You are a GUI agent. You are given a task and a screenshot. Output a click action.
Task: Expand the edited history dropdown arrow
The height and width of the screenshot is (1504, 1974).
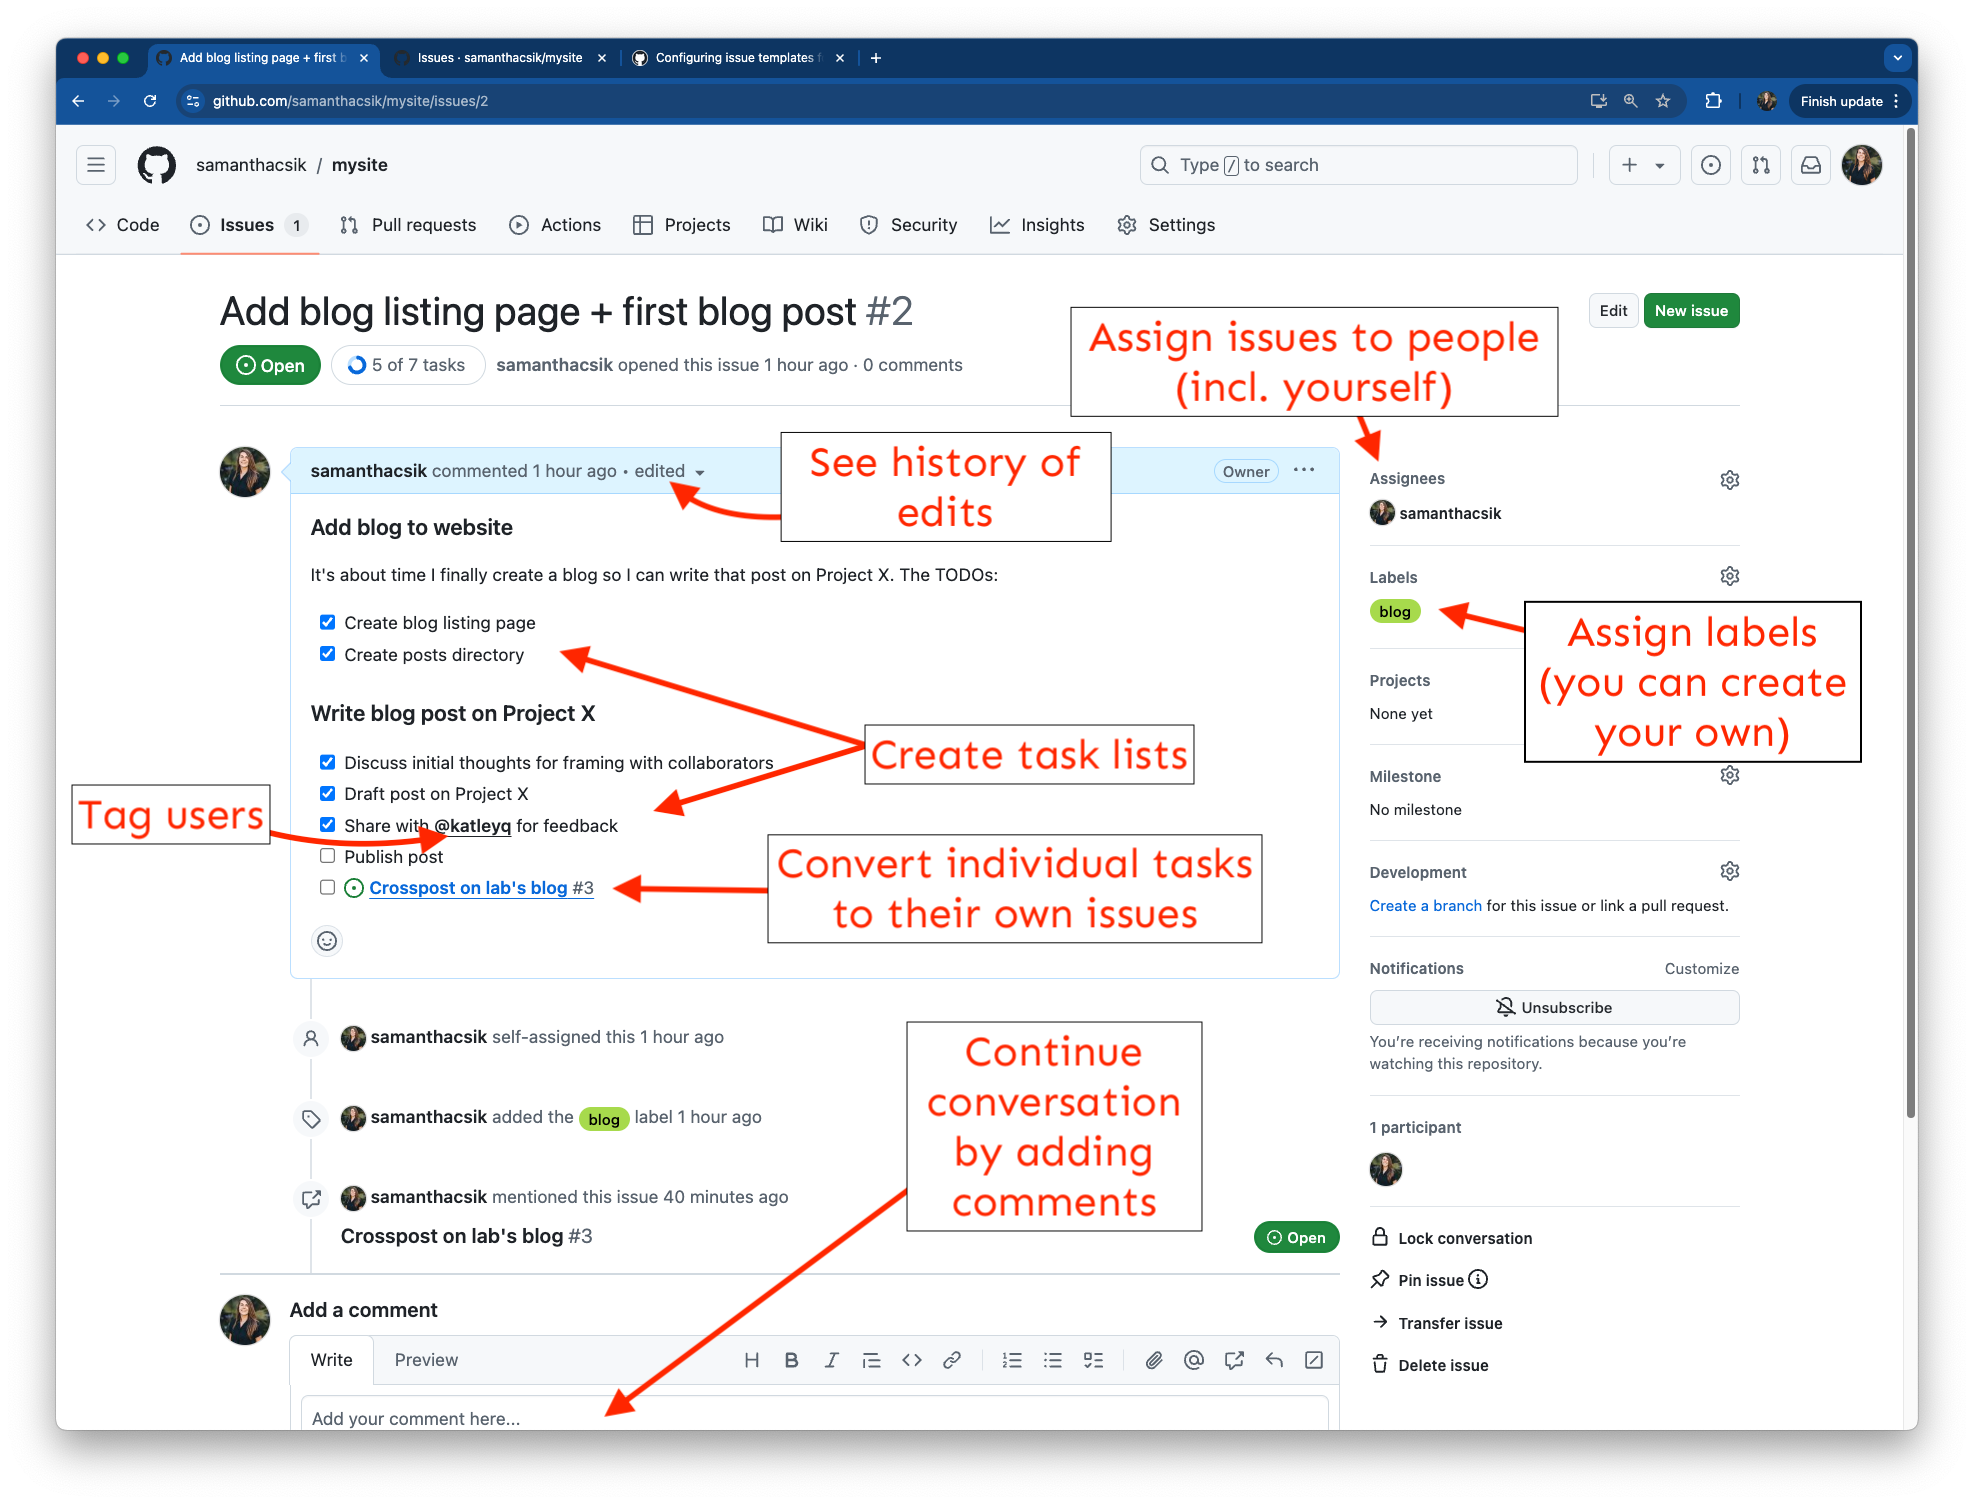700,472
